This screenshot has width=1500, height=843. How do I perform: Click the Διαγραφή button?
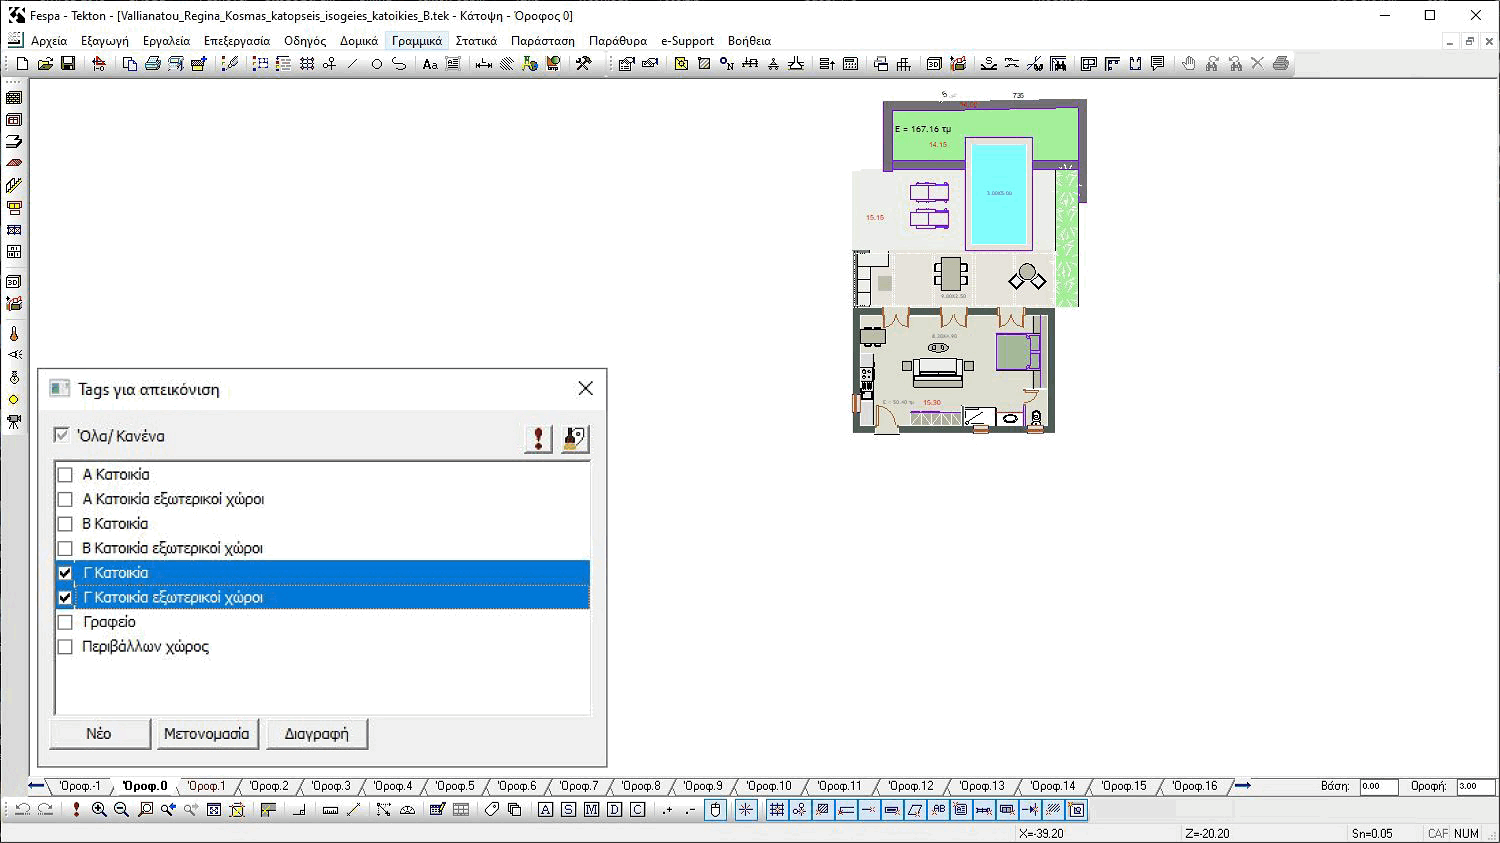tap(316, 734)
